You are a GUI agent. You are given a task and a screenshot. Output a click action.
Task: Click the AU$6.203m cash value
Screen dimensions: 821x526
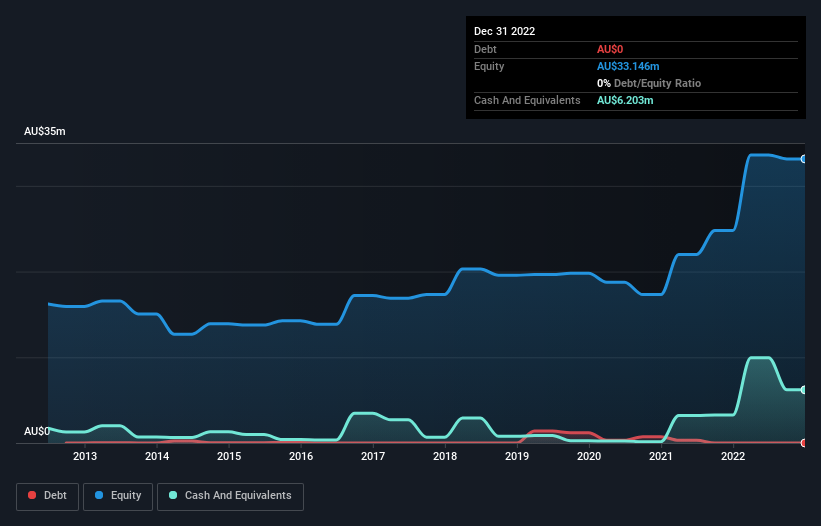[x=625, y=100]
